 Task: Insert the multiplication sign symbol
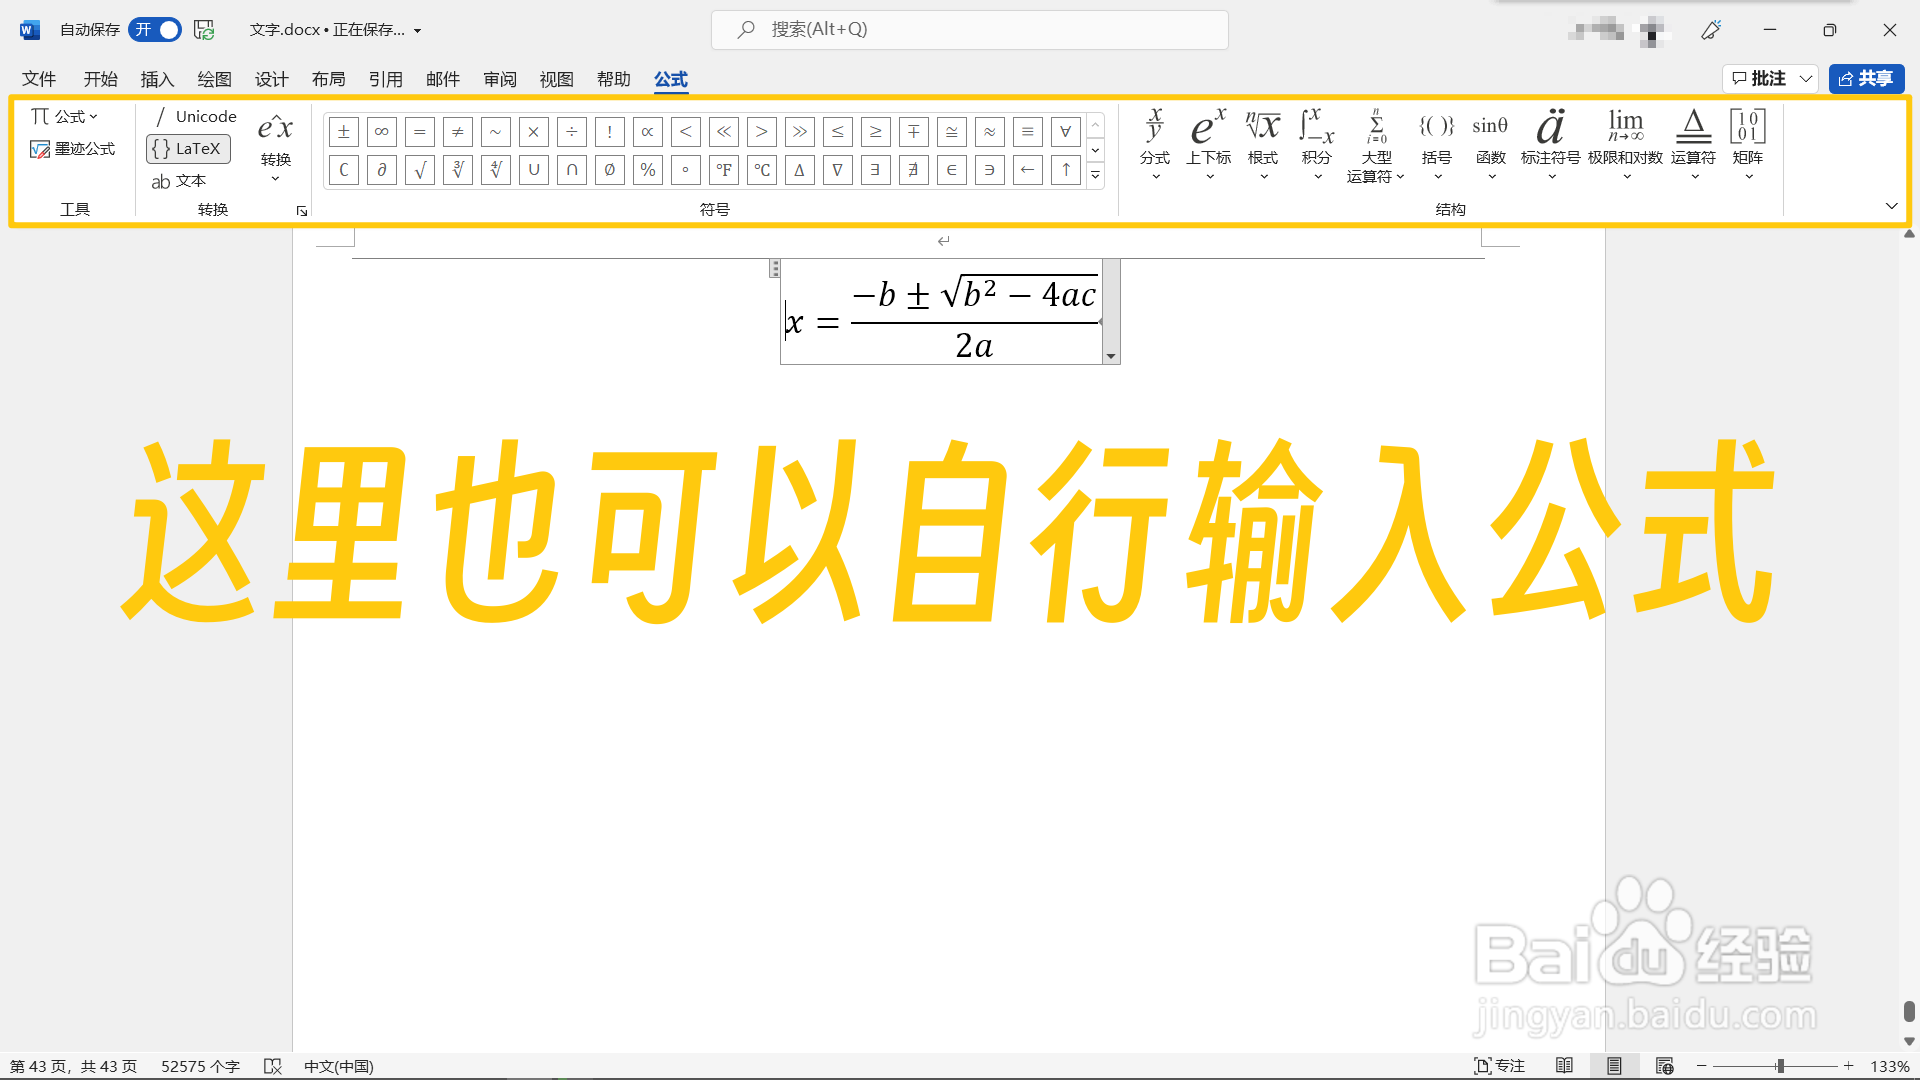coord(534,132)
